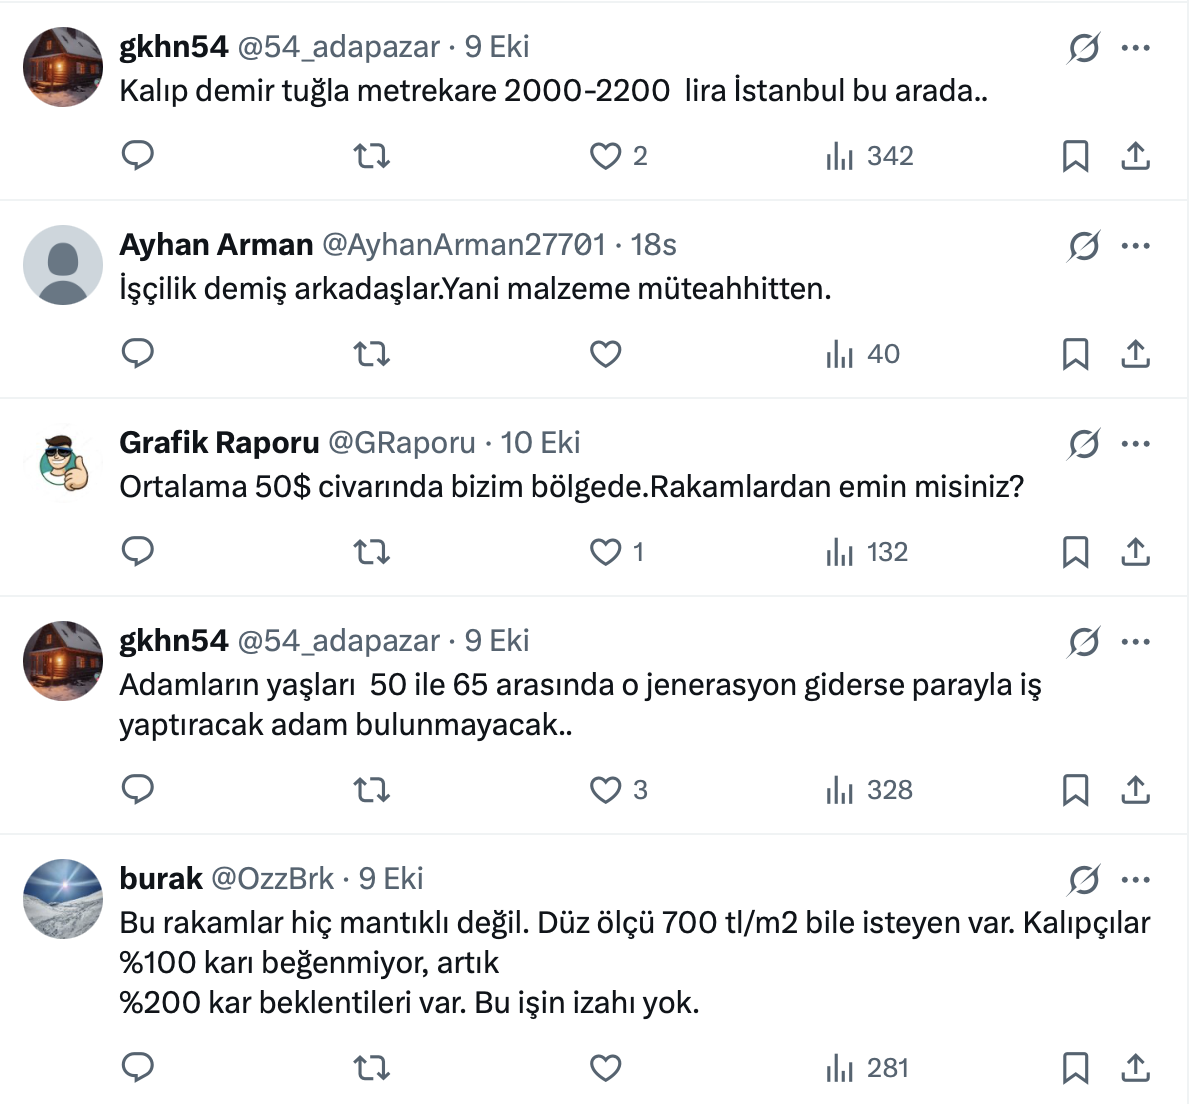Open Grok icon on Ayhan Arman's tweet
Screen dimensions: 1192x1104
pyautogui.click(x=1083, y=246)
